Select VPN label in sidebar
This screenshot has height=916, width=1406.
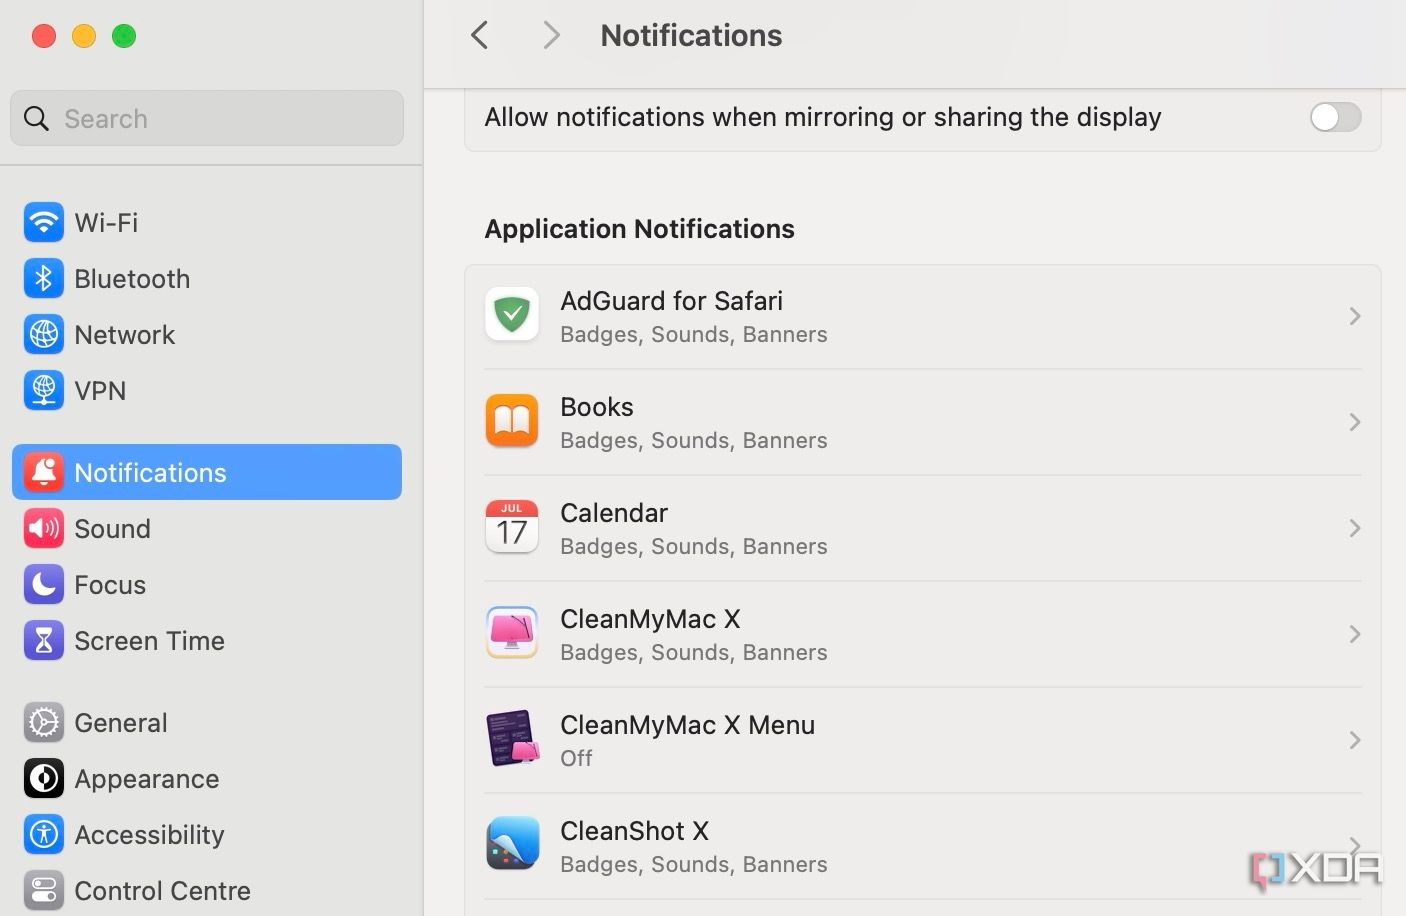pos(100,390)
